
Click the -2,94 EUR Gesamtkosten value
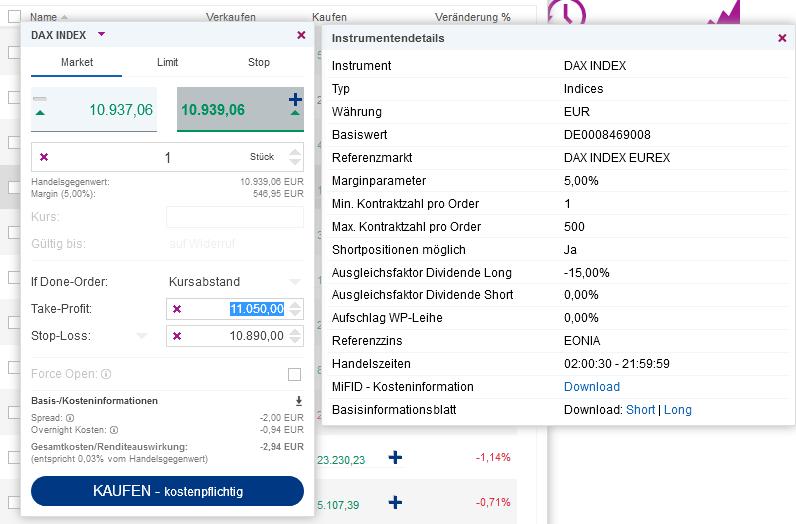pyautogui.click(x=282, y=447)
